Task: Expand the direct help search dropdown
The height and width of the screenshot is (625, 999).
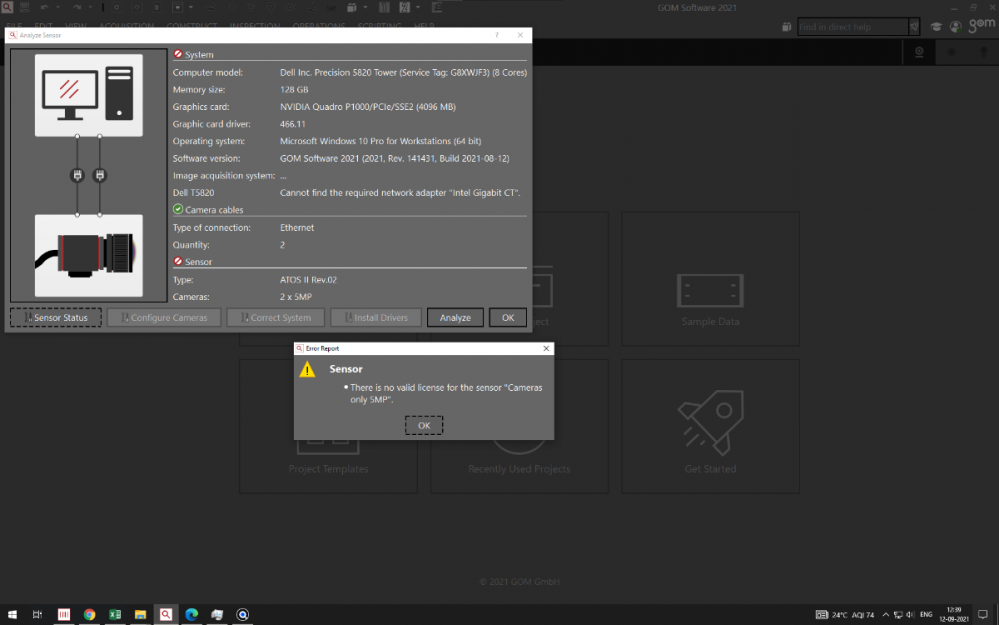Action: click(914, 27)
